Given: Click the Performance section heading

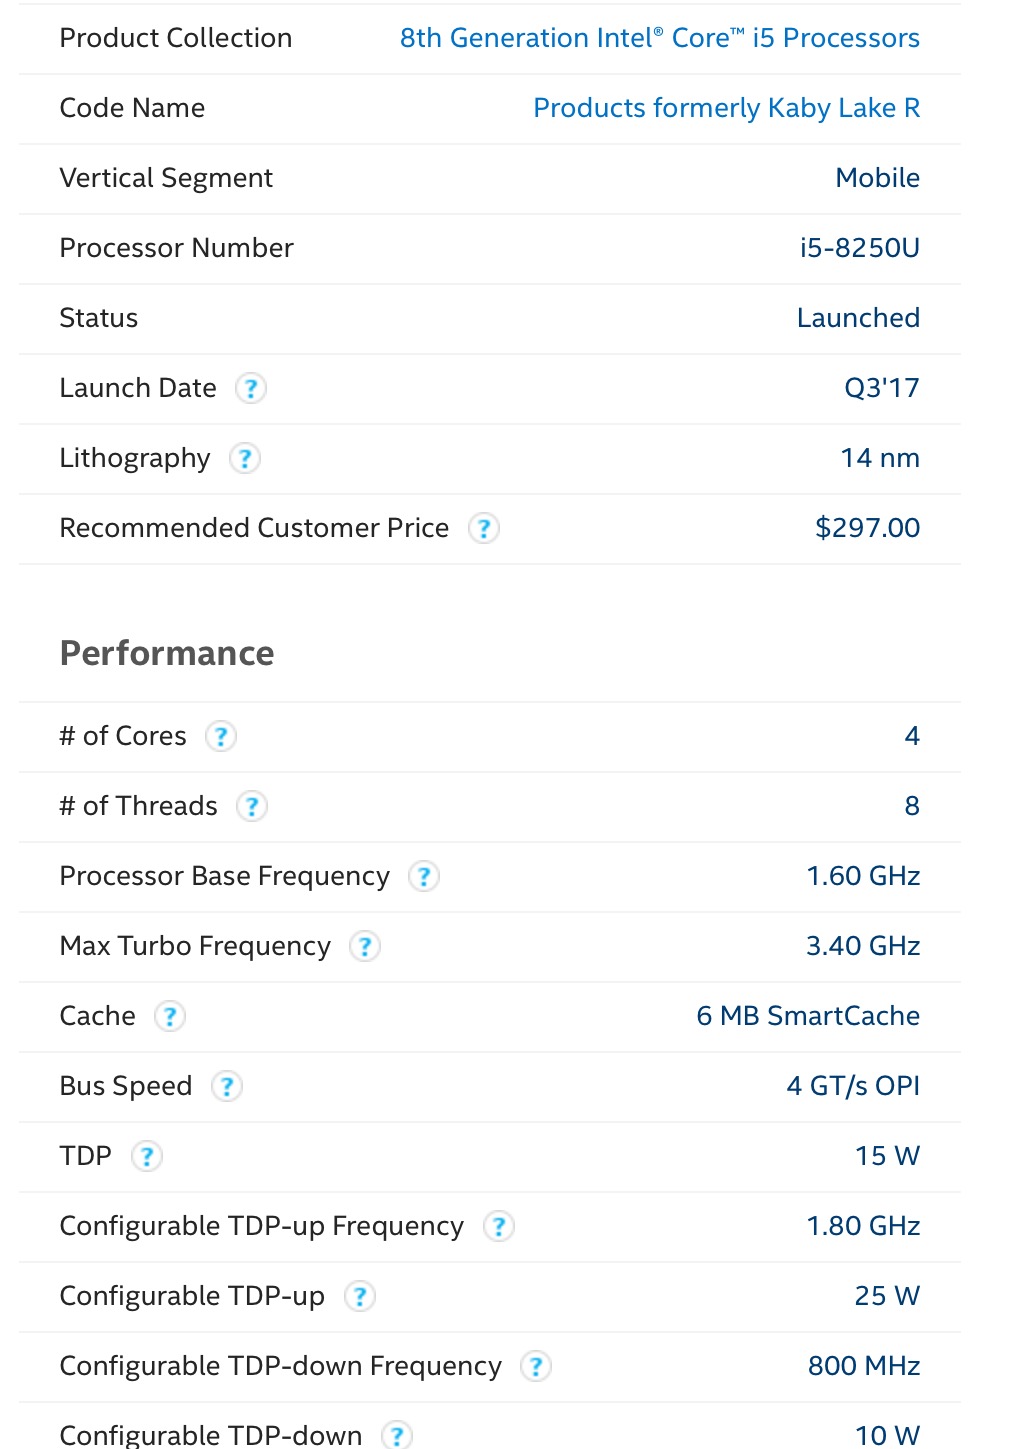Looking at the screenshot, I should pos(167,653).
